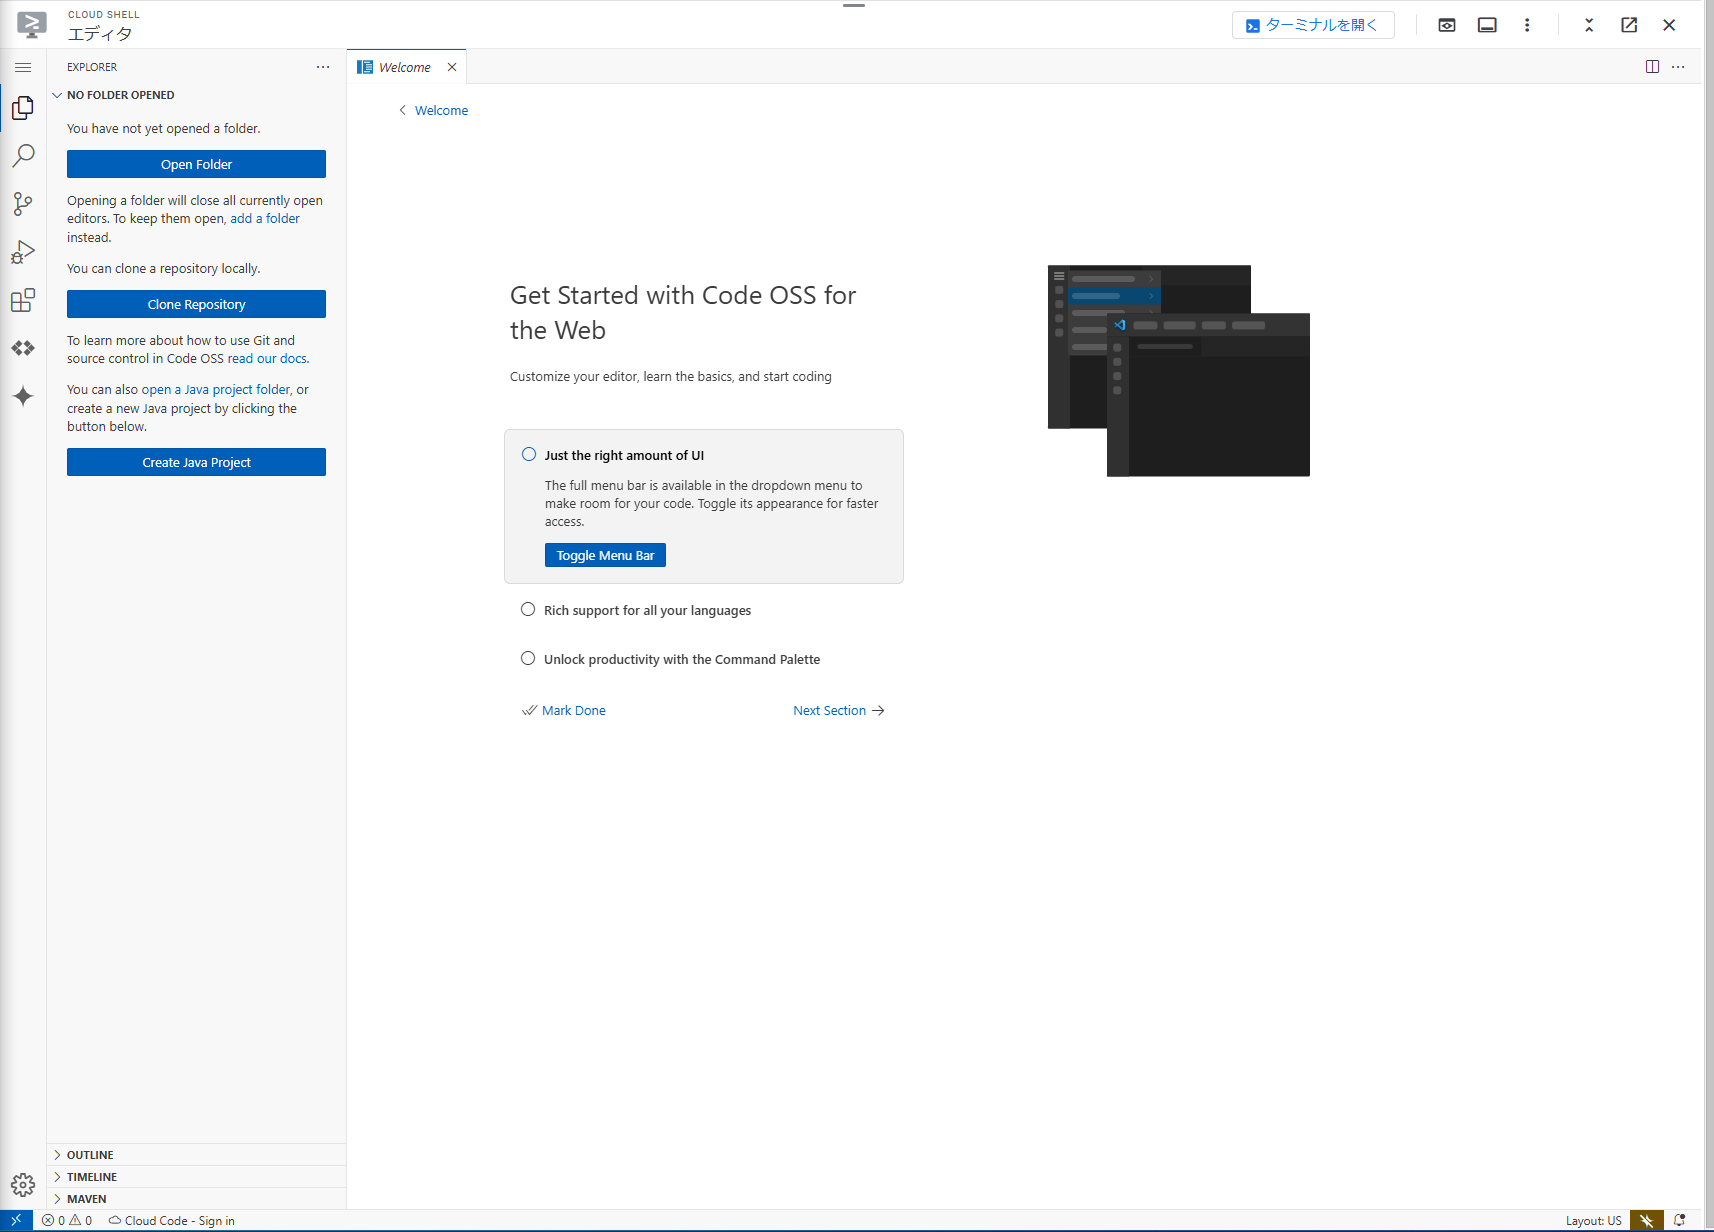
Task: Collapse the NO FOLDER OPENED section
Action: (196, 95)
